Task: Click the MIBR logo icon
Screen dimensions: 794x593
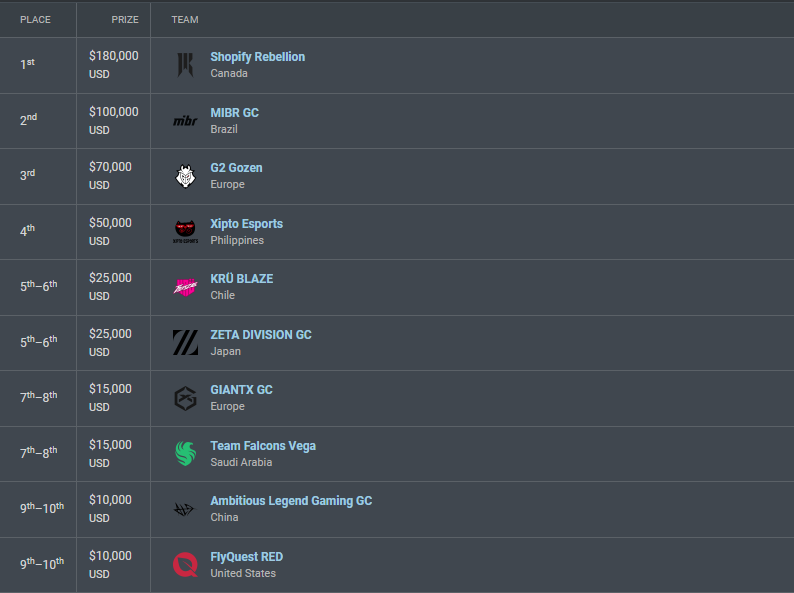Action: [185, 121]
